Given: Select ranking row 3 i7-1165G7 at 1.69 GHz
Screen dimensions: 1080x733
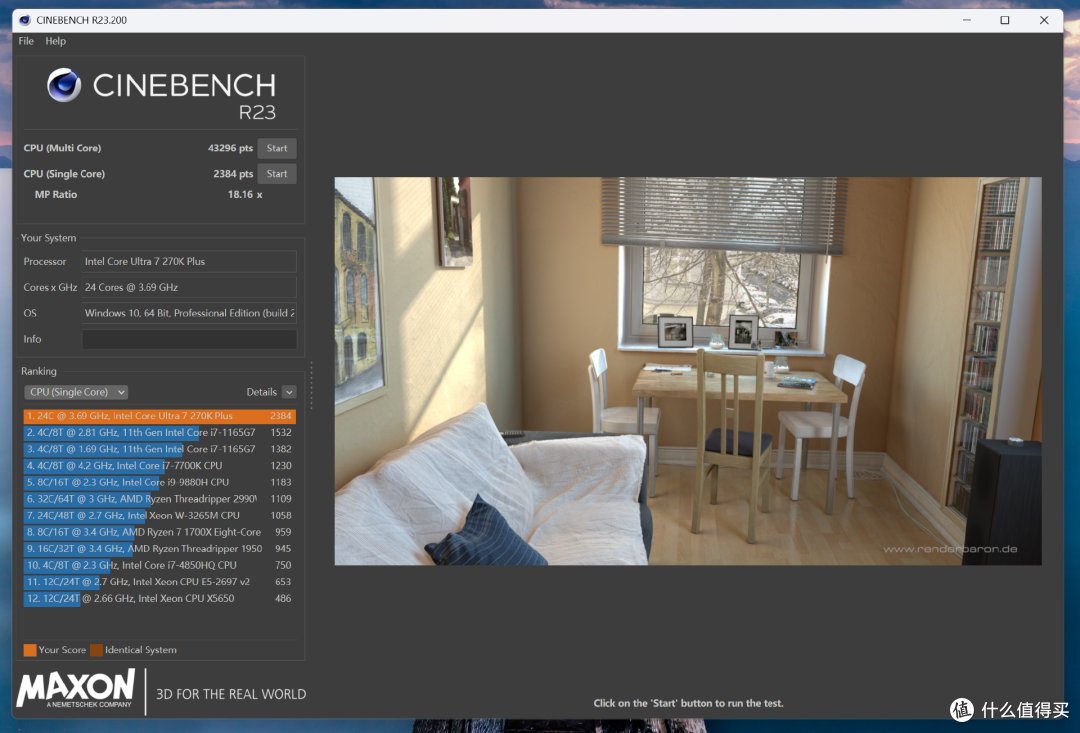Looking at the screenshot, I should [x=160, y=449].
